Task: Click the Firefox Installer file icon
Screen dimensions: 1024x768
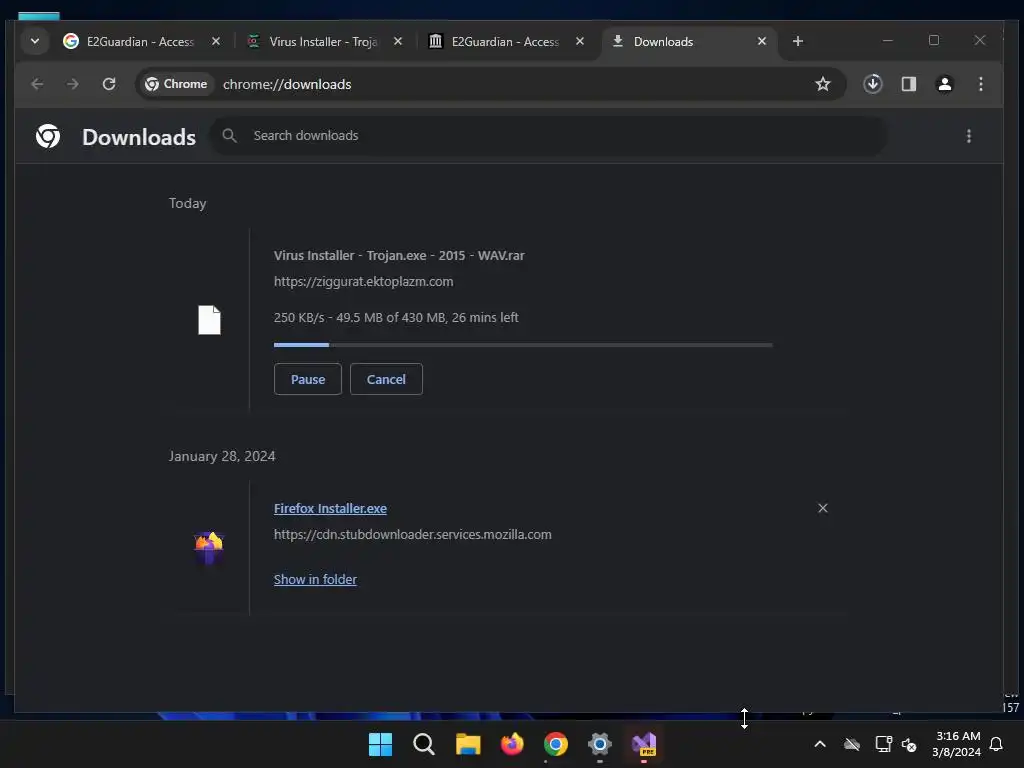Action: (209, 547)
